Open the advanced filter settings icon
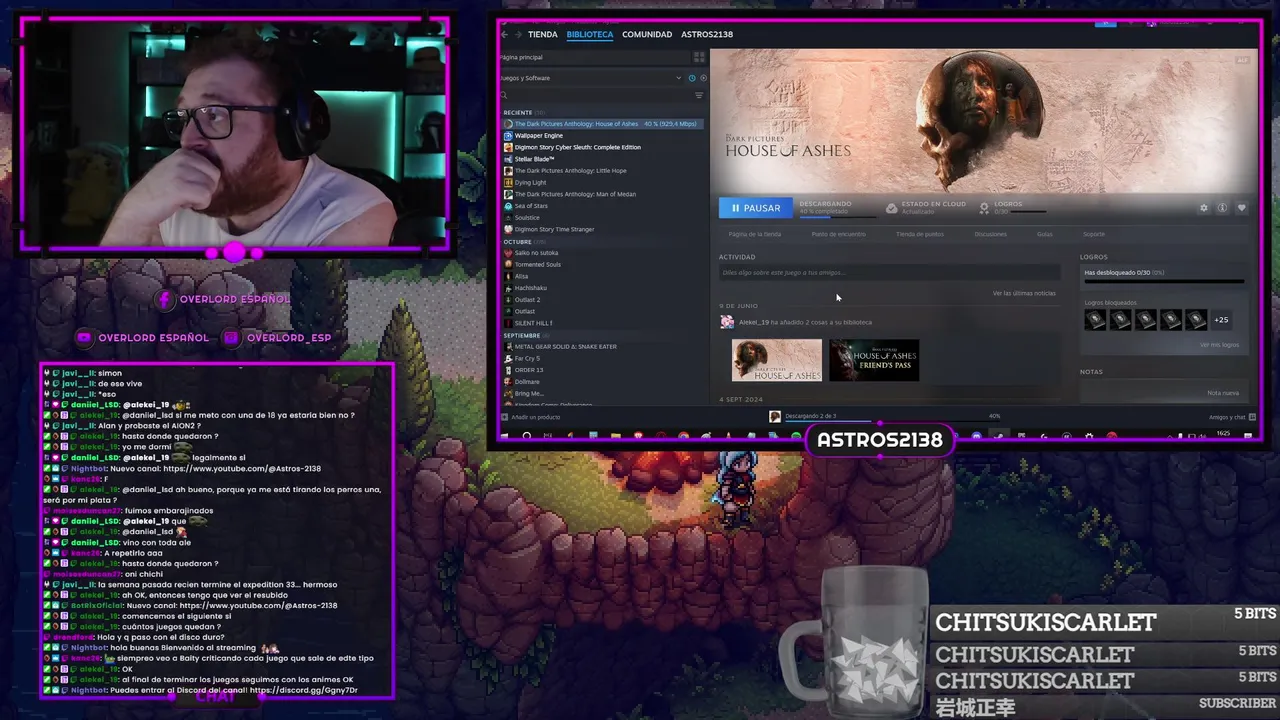Screen dimensions: 1280x720 click(700, 95)
